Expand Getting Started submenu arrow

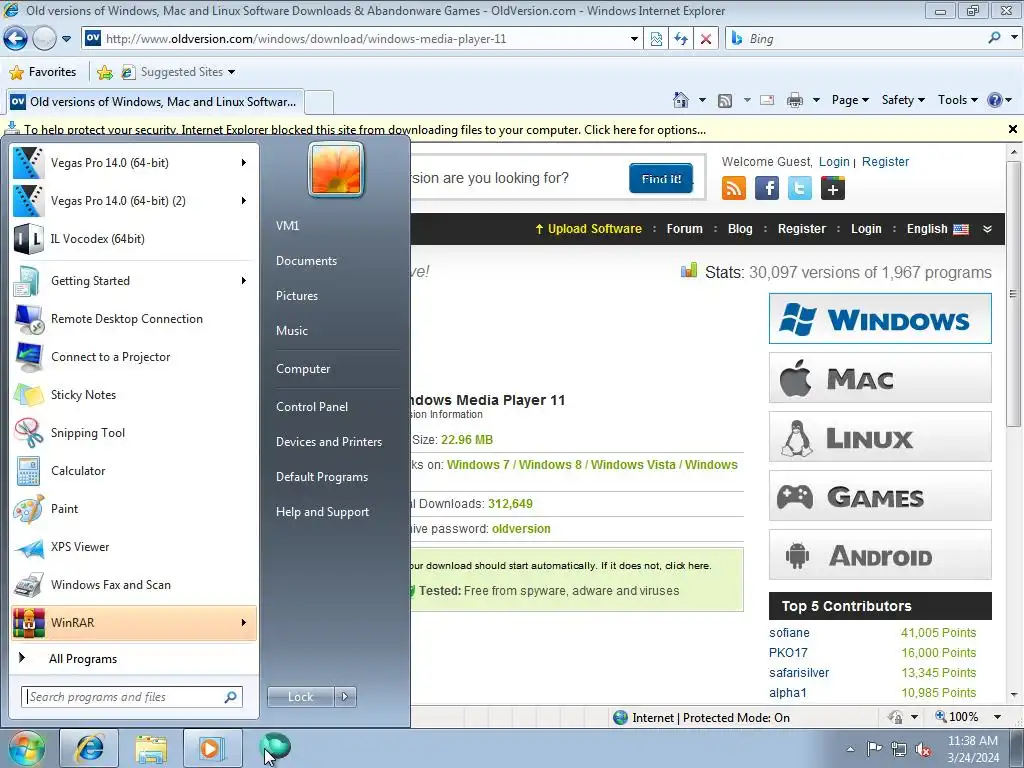[244, 281]
